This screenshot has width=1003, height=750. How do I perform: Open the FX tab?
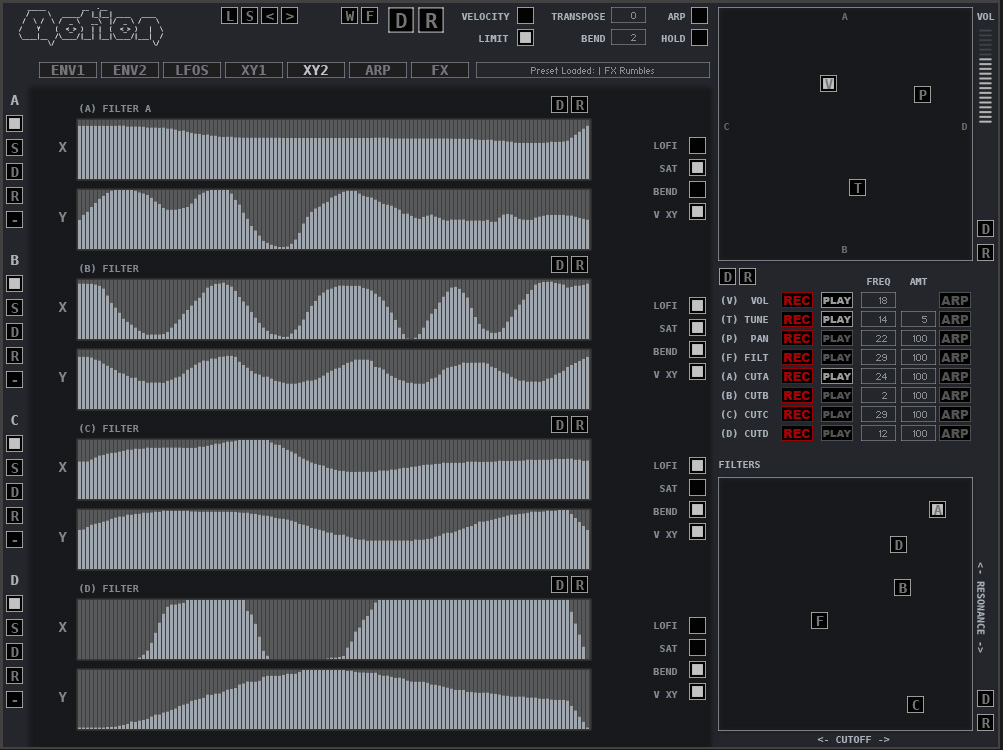click(440, 70)
